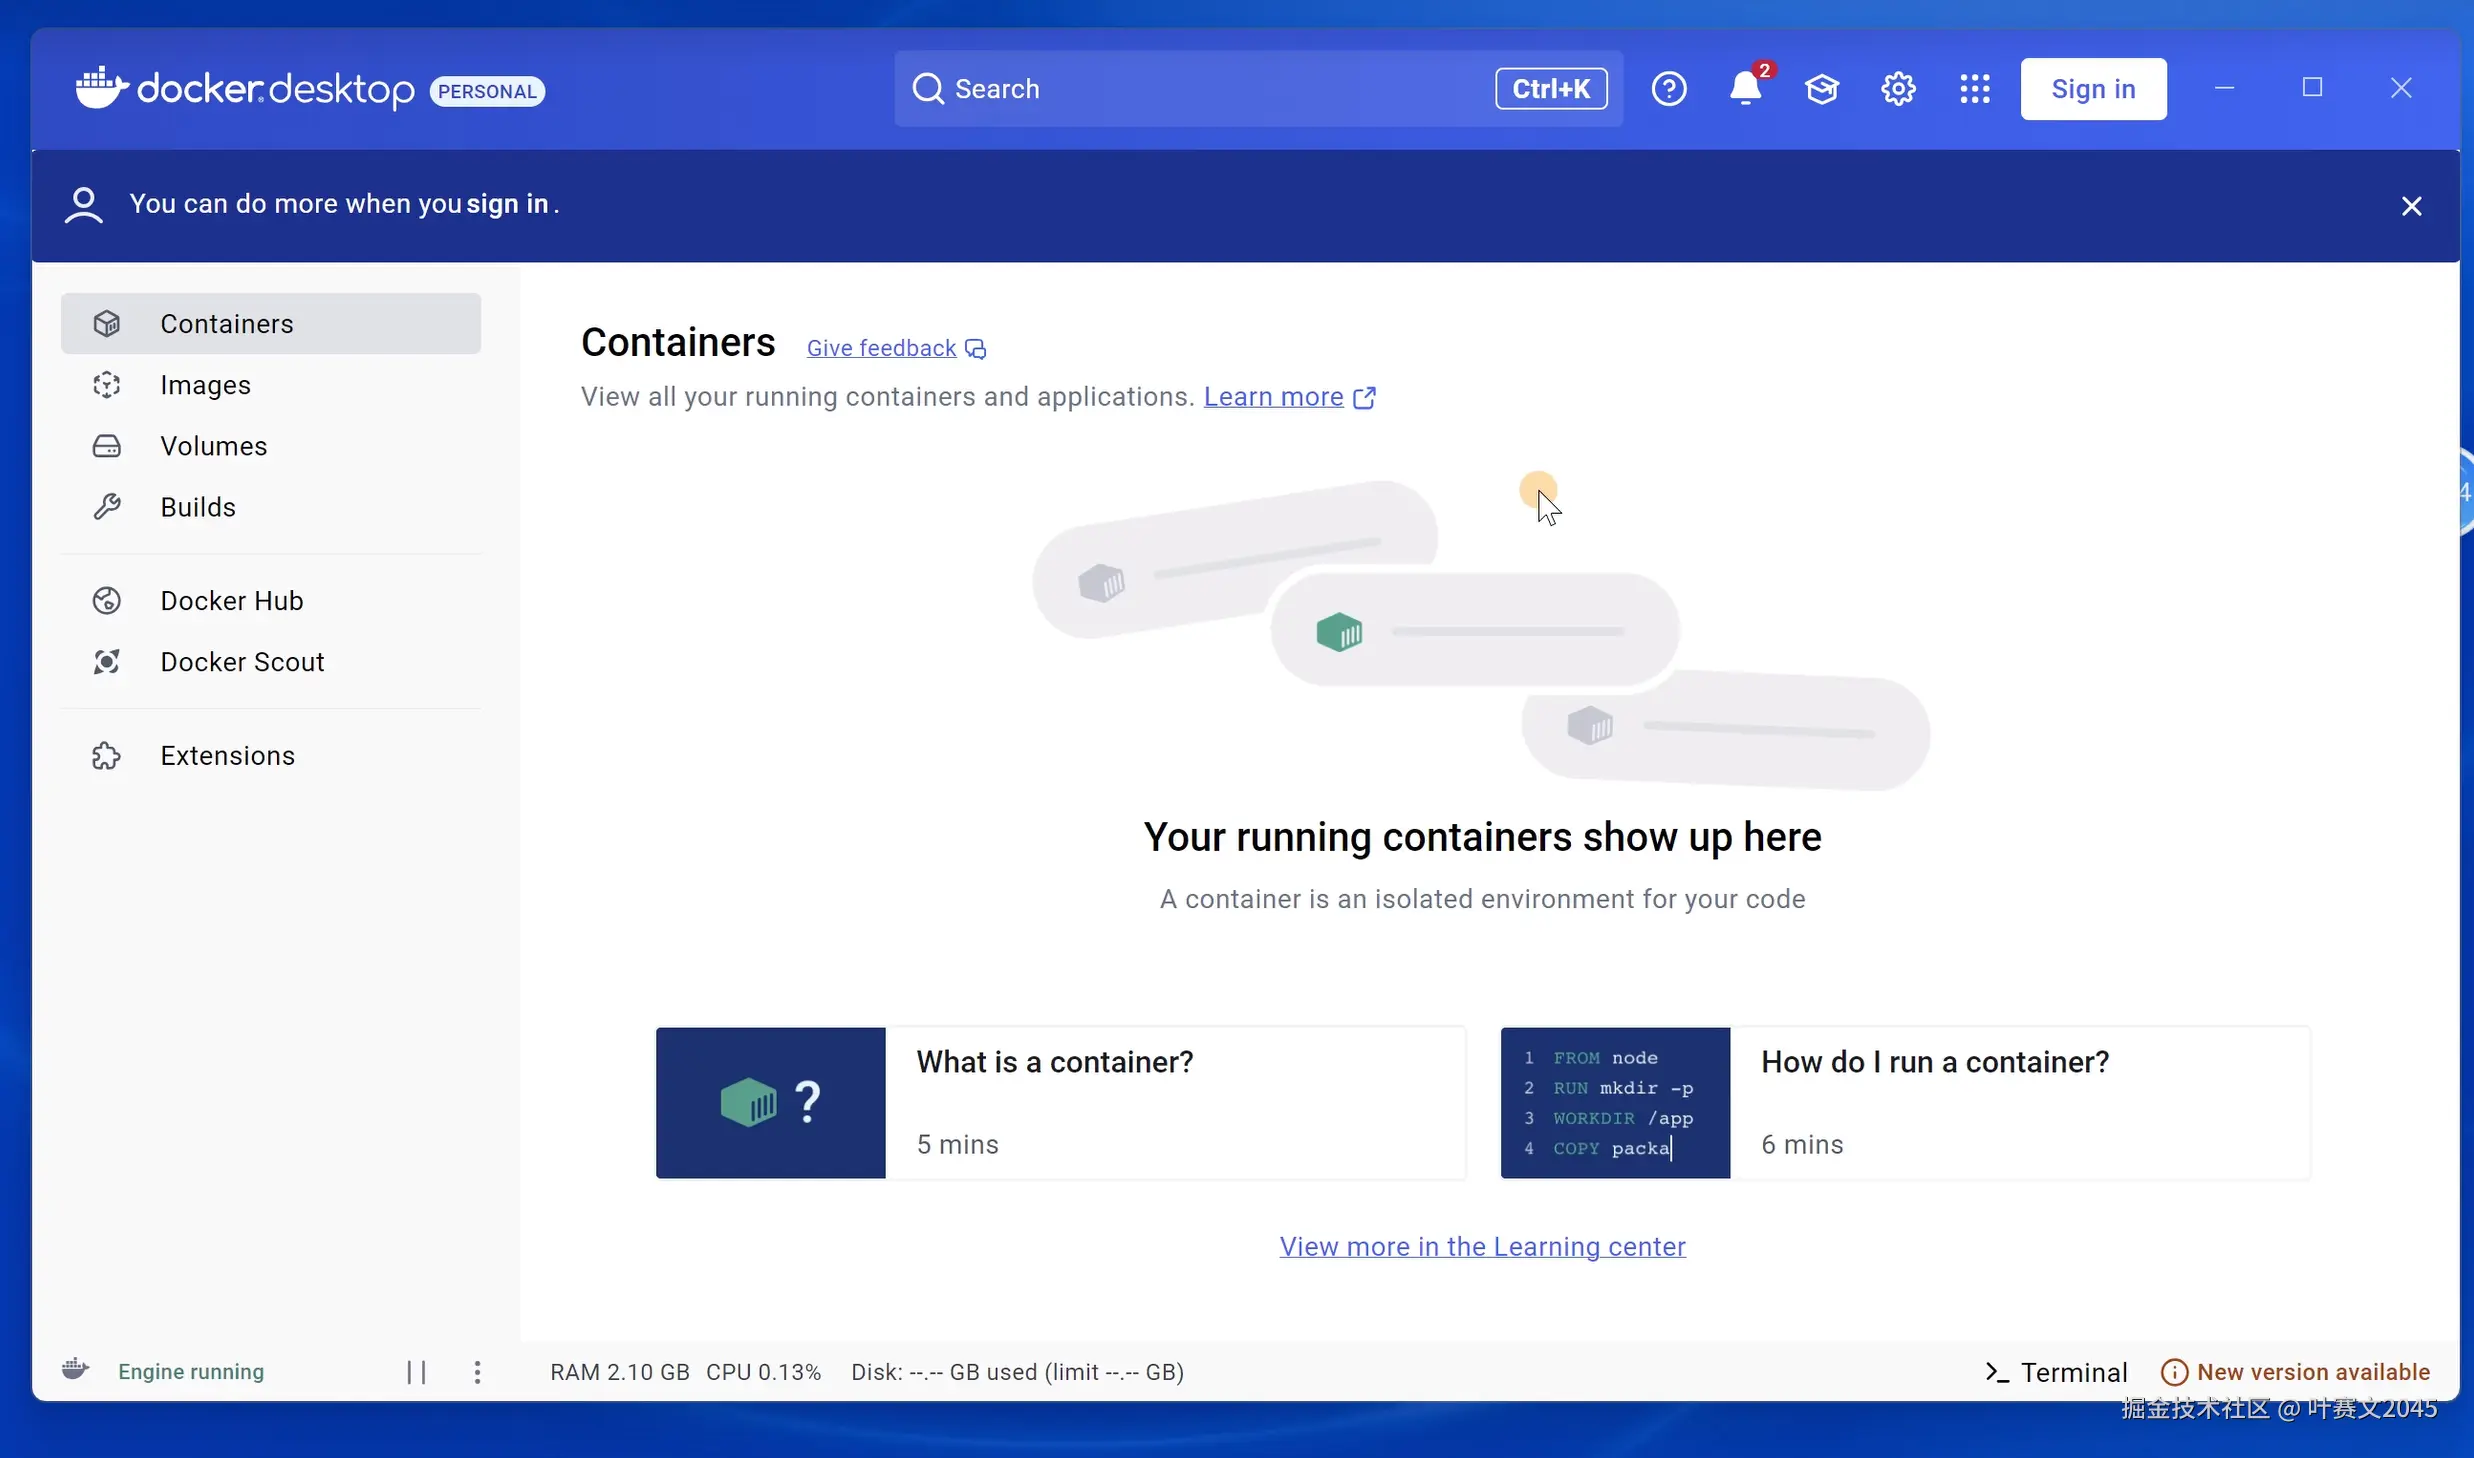Follow the Give feedback link
Screen dimensions: 2474x1458
pyautogui.click(x=881, y=348)
